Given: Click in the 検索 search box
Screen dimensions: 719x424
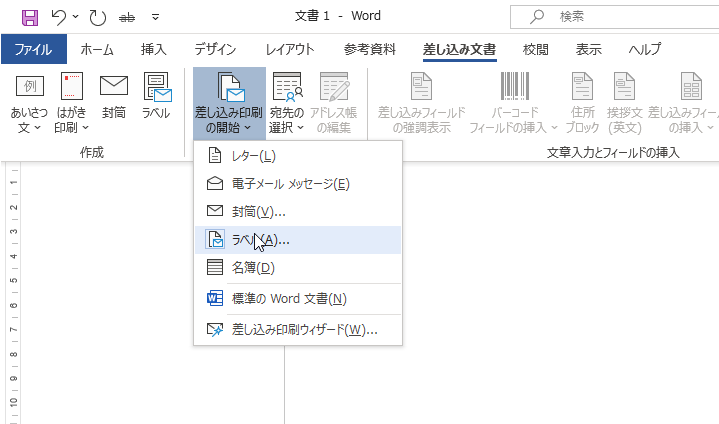Looking at the screenshot, I should [x=614, y=17].
